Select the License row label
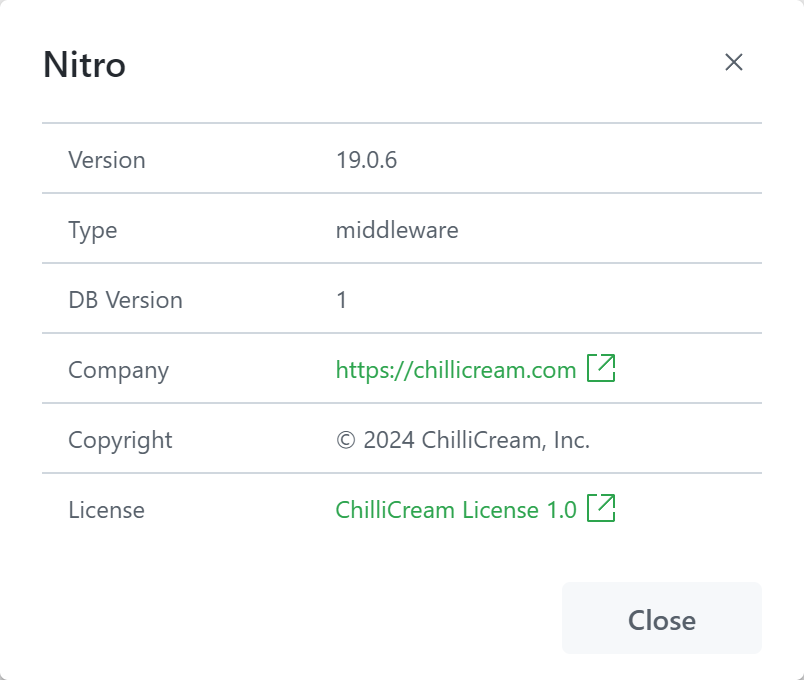 point(106,510)
